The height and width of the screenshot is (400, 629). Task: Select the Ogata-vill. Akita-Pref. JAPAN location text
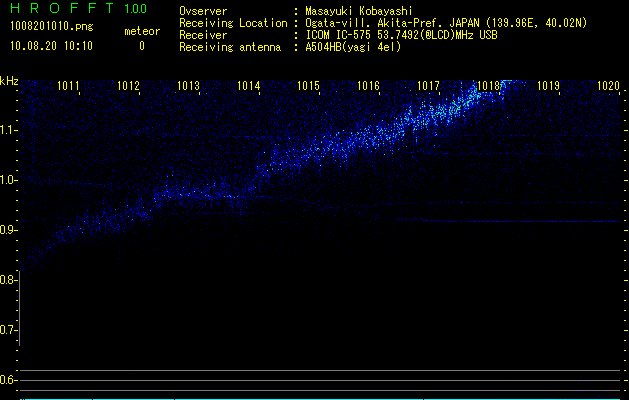[446, 23]
